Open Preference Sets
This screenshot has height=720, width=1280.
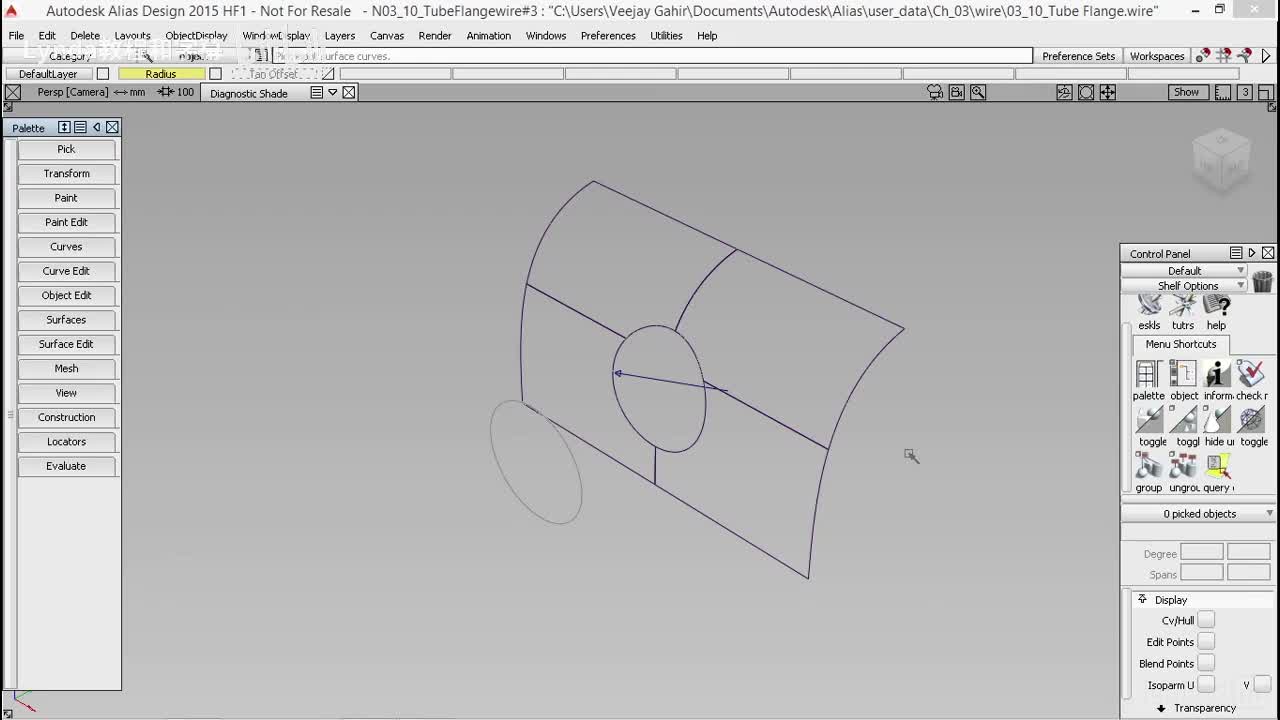[1078, 56]
